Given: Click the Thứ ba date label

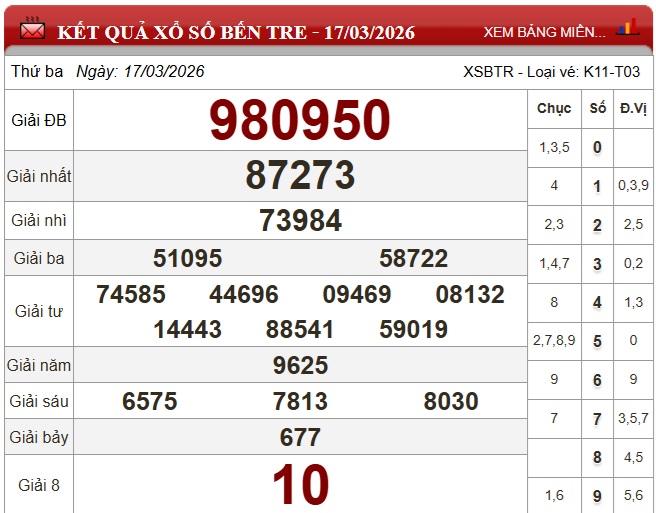Looking at the screenshot, I should click(37, 72).
